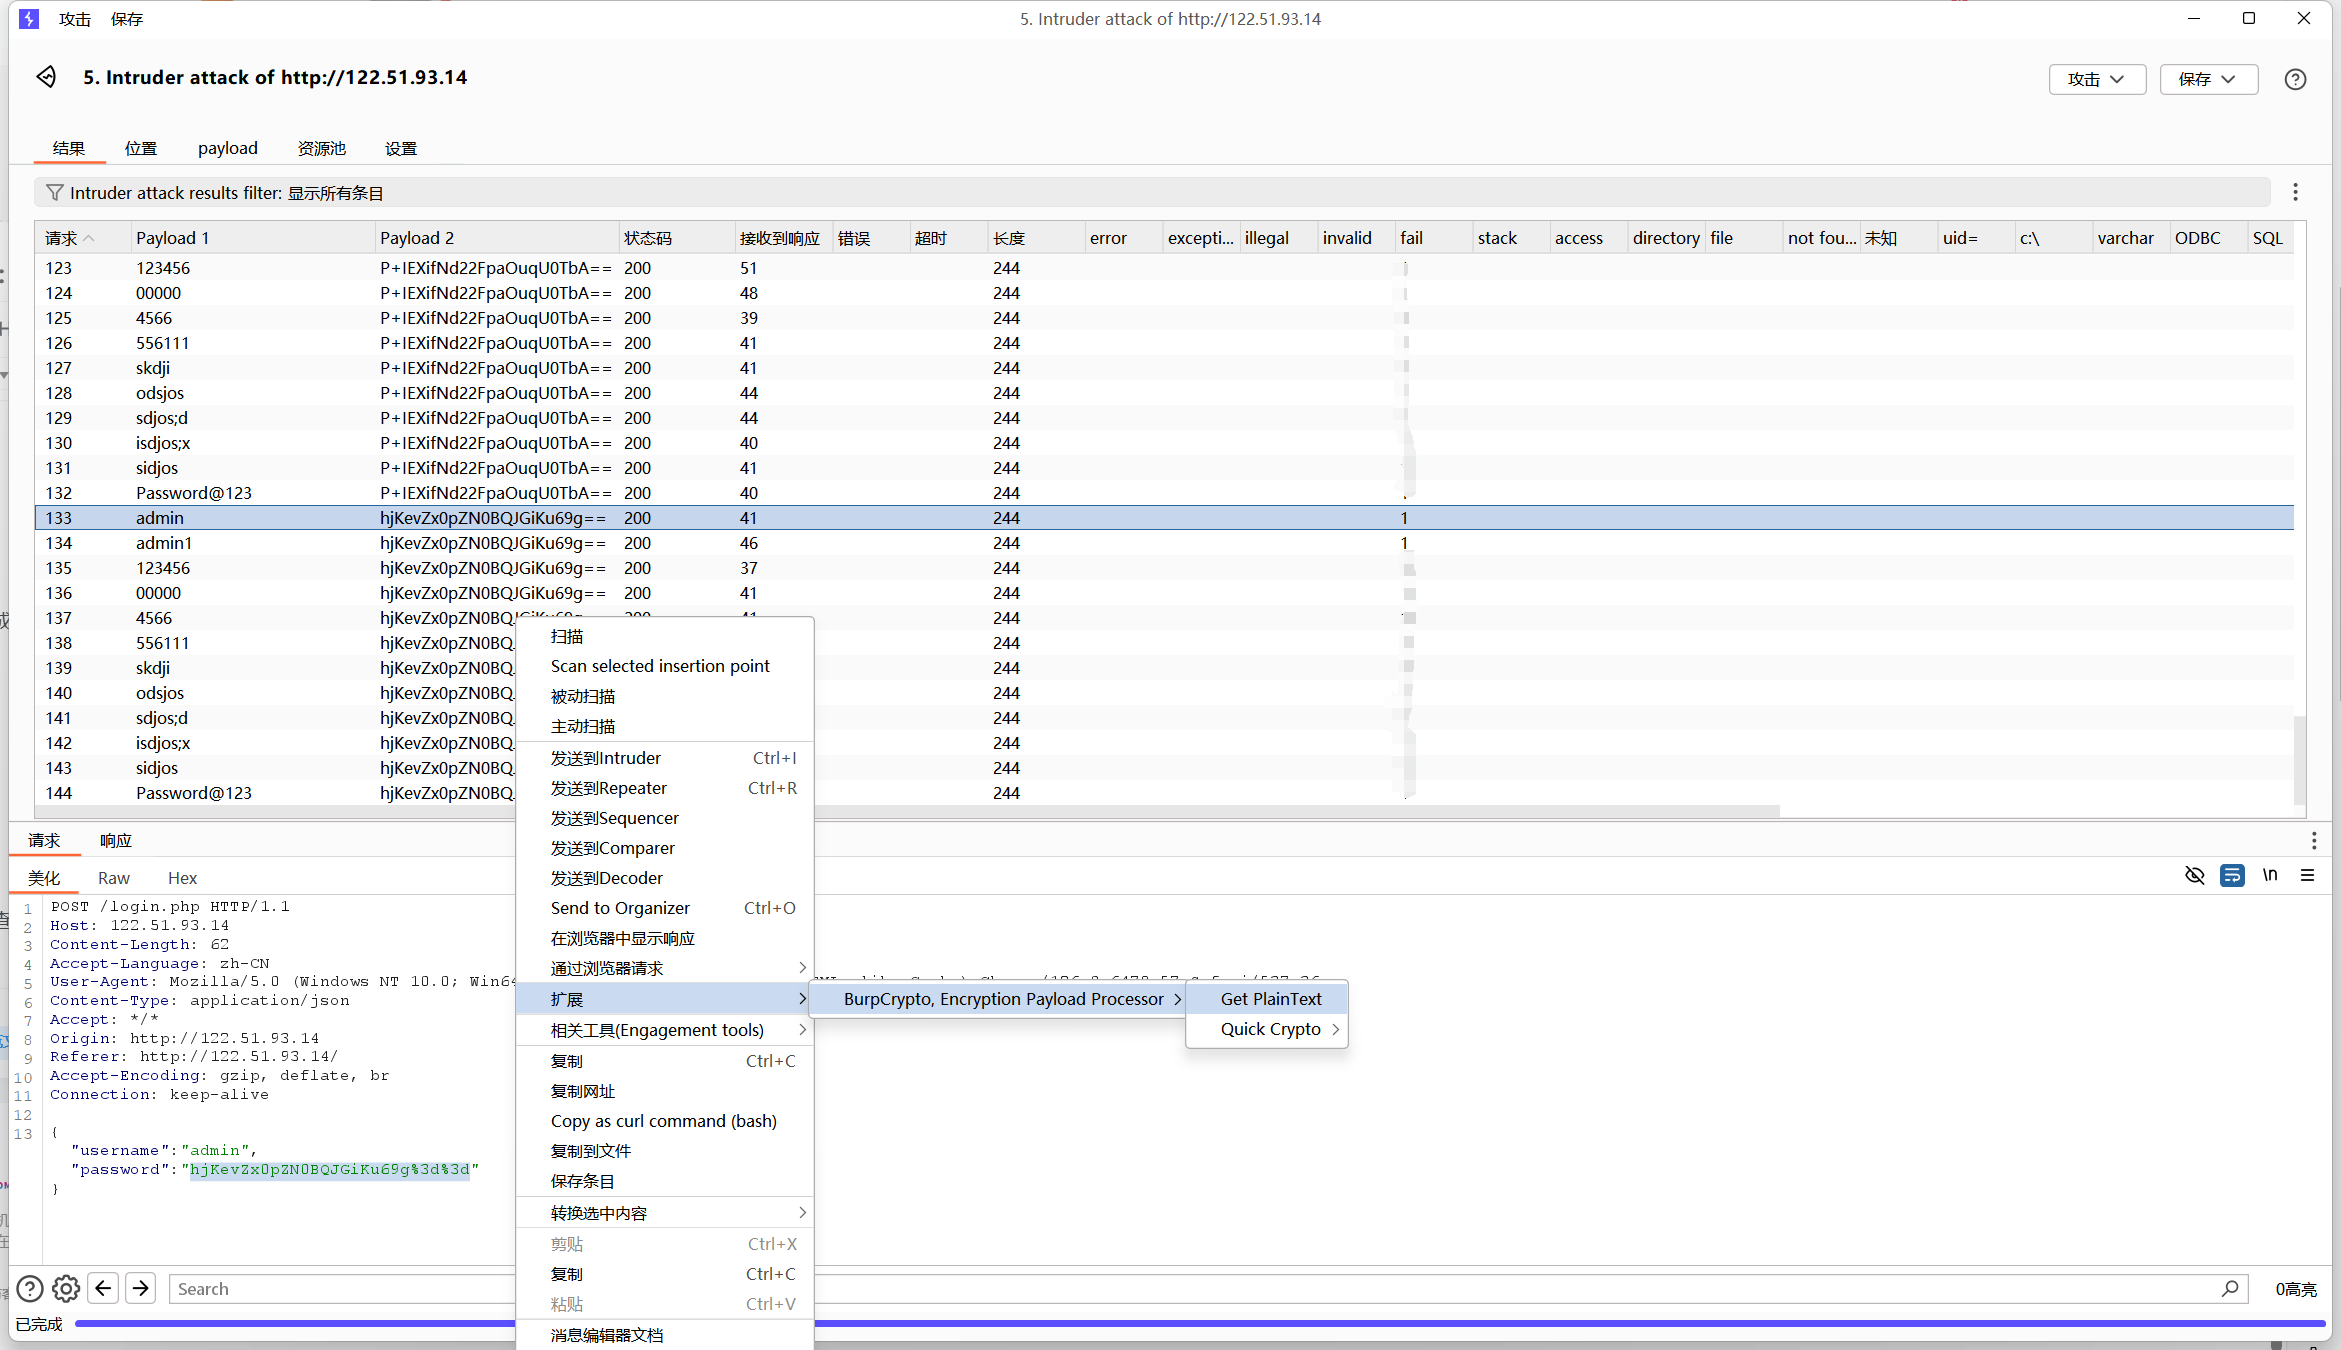
Task: Click the attack progress bar at bottom
Action: tap(1200, 1323)
